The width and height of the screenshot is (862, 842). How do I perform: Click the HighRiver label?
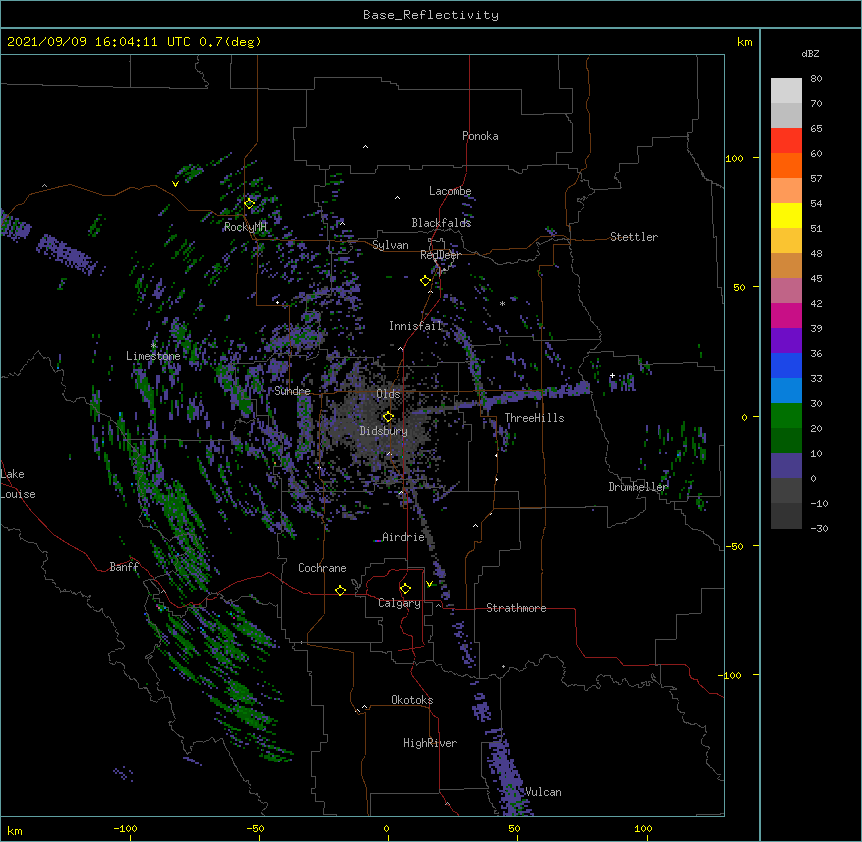pos(430,743)
